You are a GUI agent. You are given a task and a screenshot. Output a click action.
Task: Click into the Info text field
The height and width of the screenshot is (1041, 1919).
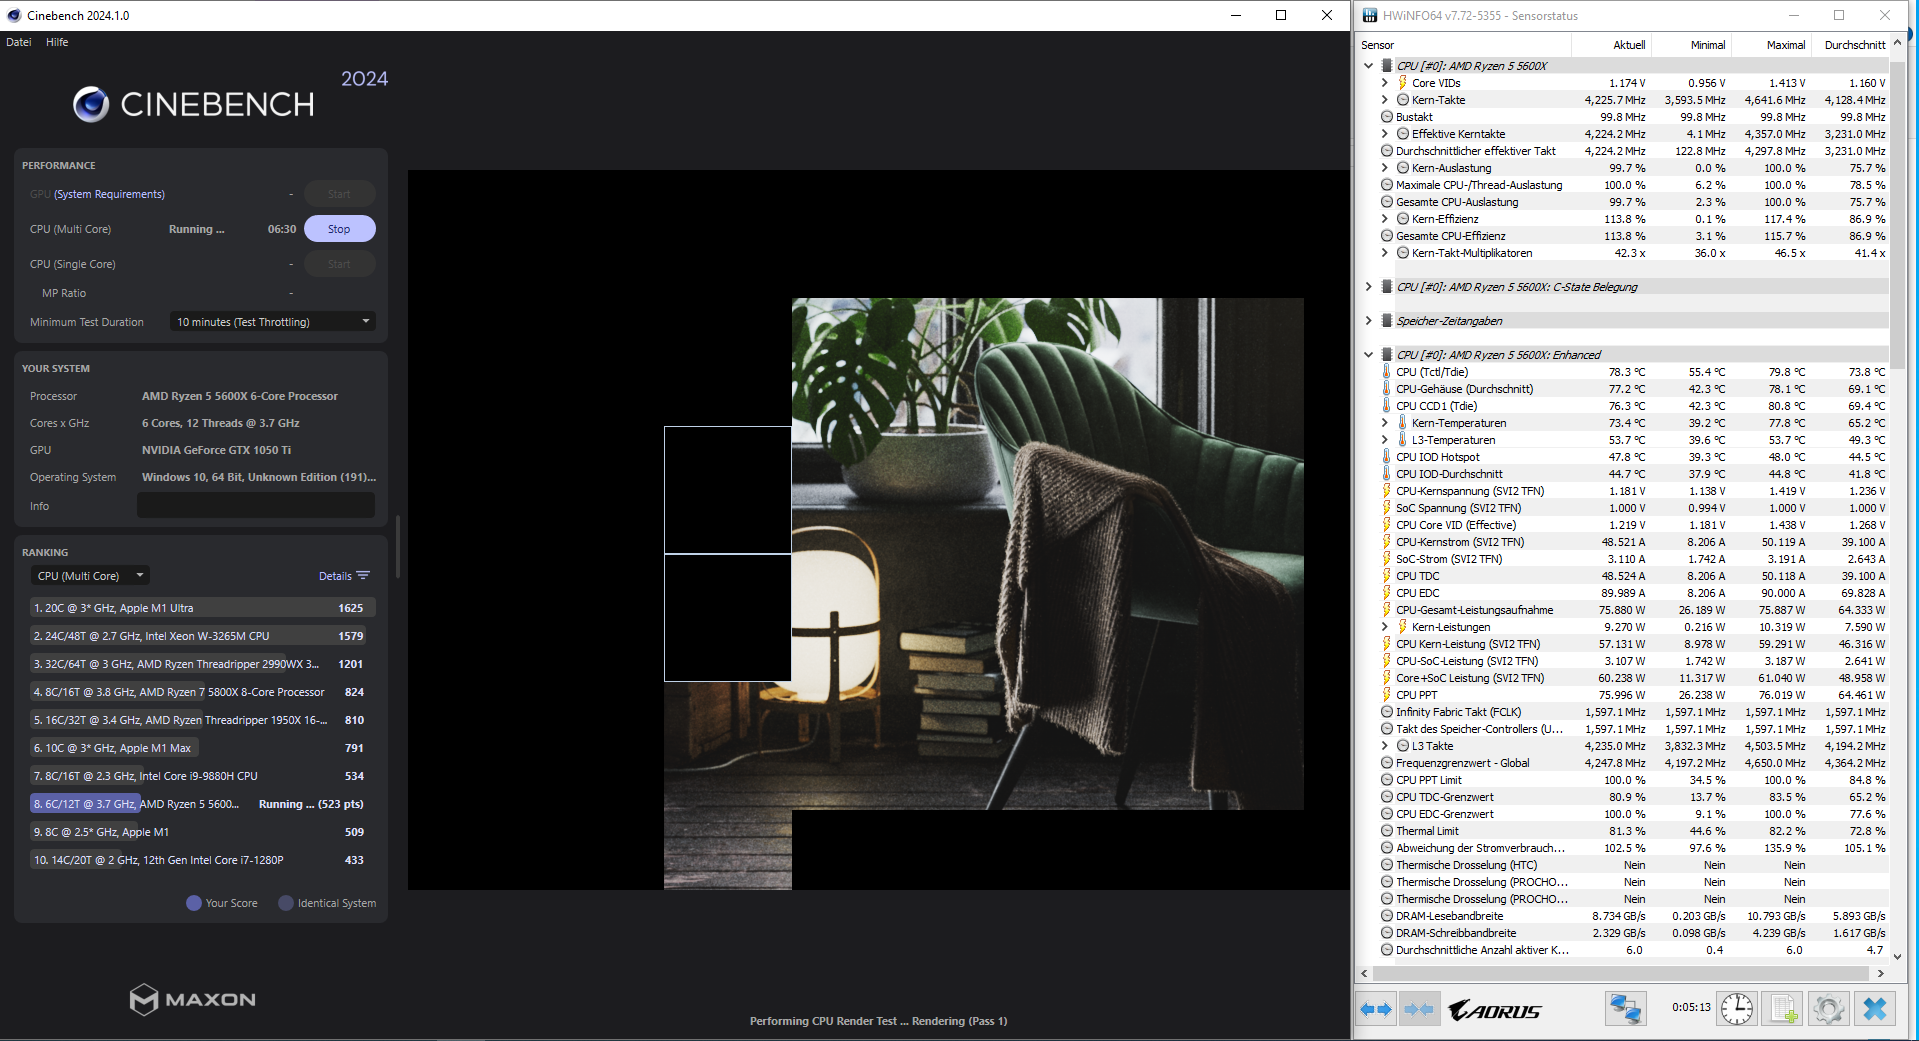point(256,506)
